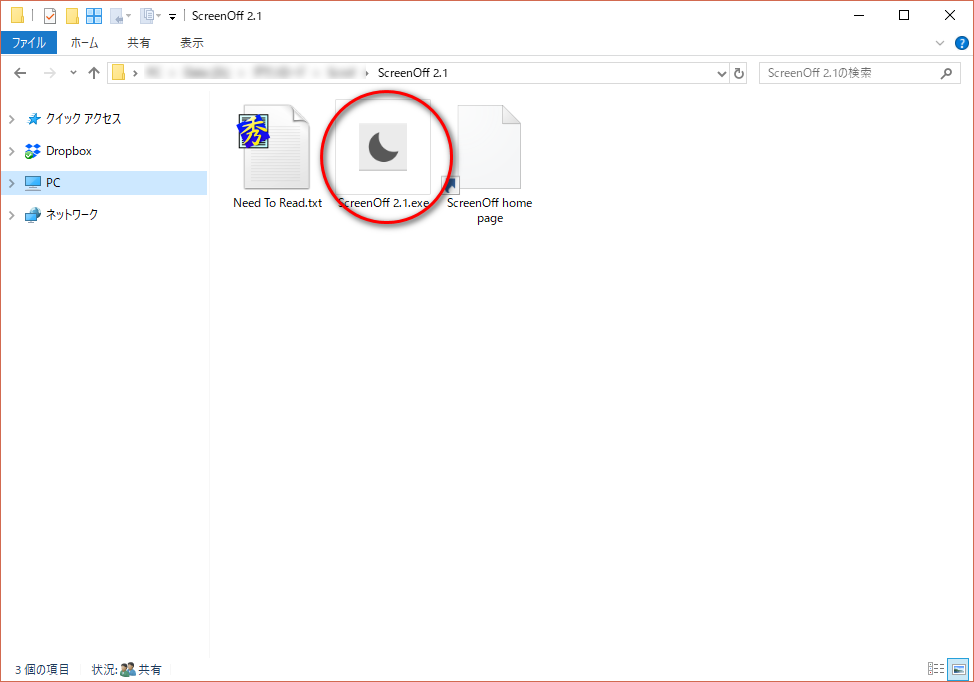Screen dimensions: 974x682
Task: Open the address bar history dropdown
Action: click(723, 73)
